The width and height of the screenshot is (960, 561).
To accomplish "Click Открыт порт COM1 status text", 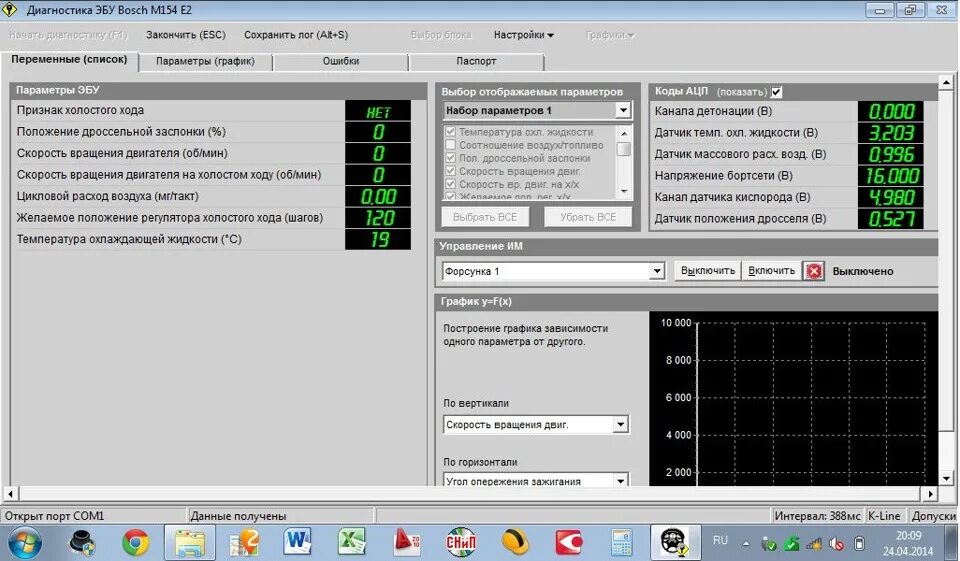I will pos(54,516).
